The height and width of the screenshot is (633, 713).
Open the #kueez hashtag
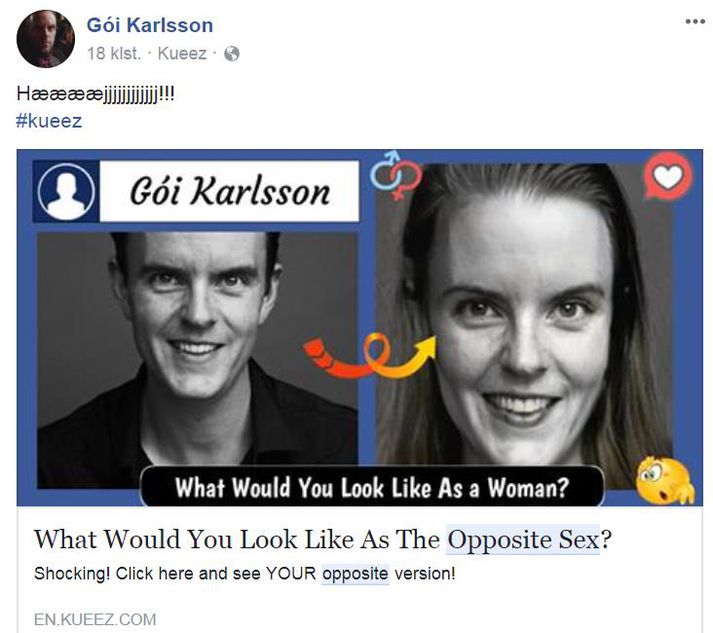coord(49,121)
